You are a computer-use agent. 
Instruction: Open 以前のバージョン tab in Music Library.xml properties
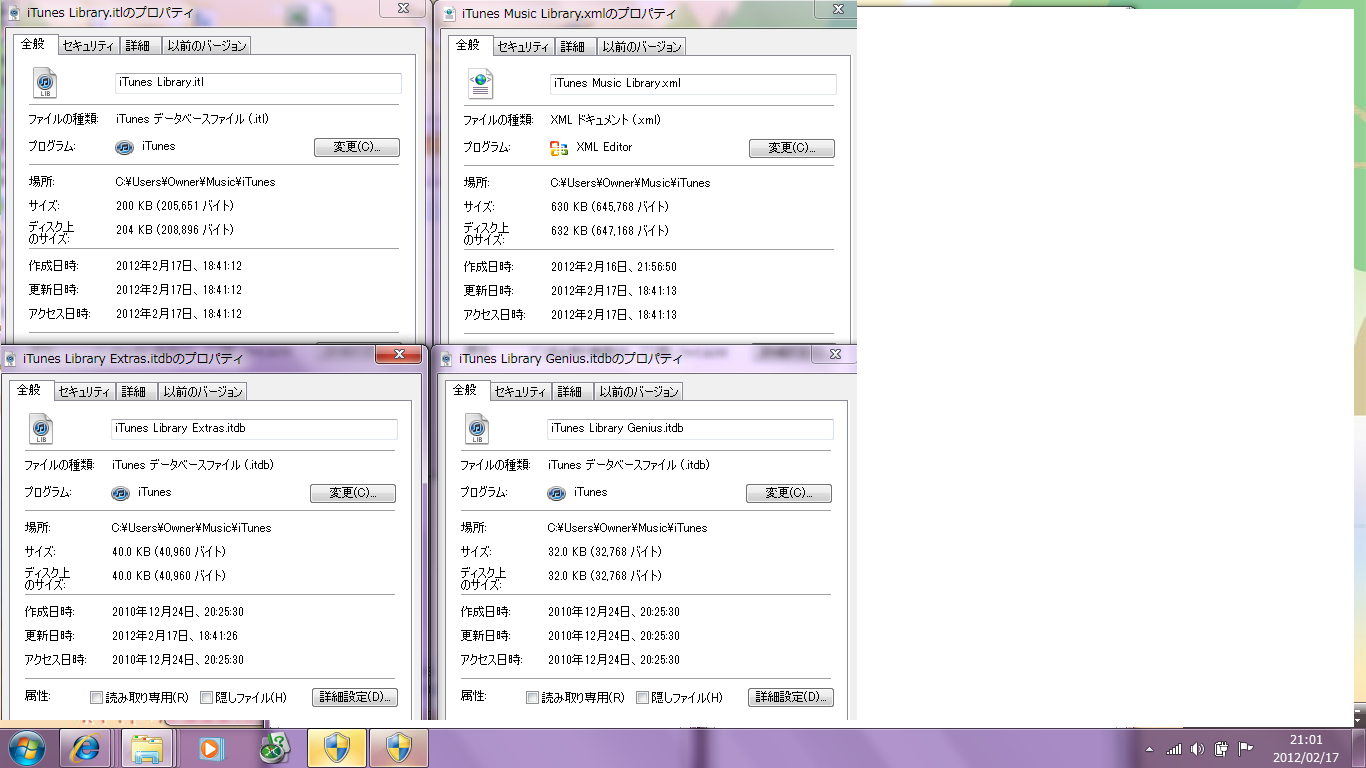(x=641, y=47)
